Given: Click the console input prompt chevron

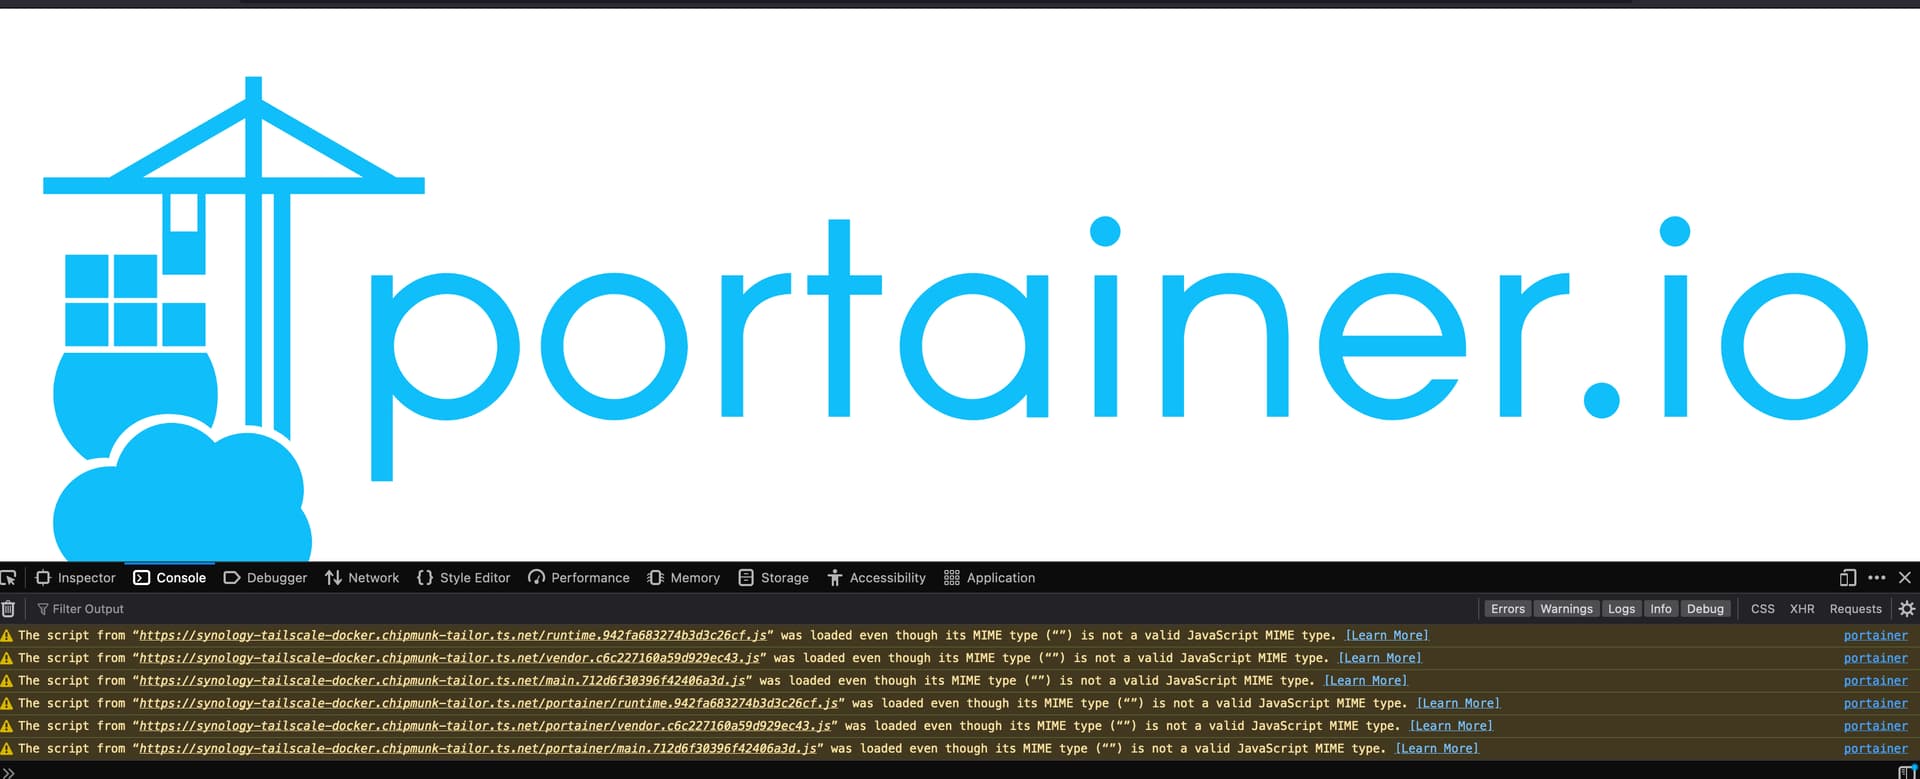Looking at the screenshot, I should (7, 771).
